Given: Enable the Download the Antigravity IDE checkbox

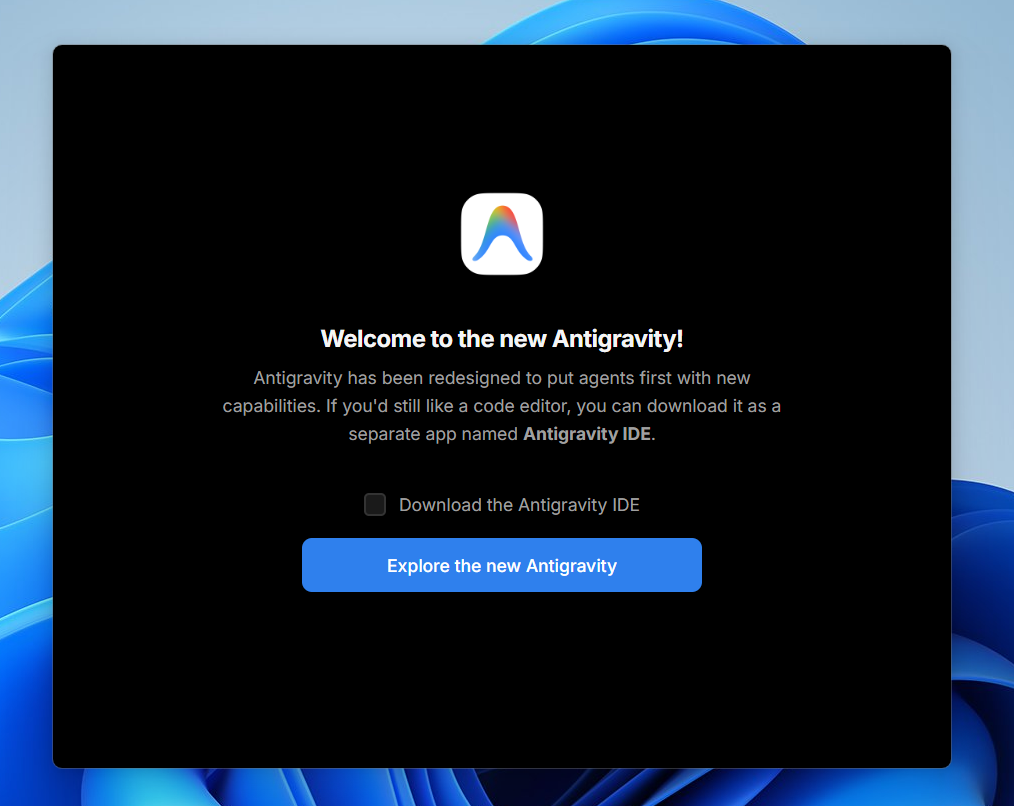Looking at the screenshot, I should [375, 505].
